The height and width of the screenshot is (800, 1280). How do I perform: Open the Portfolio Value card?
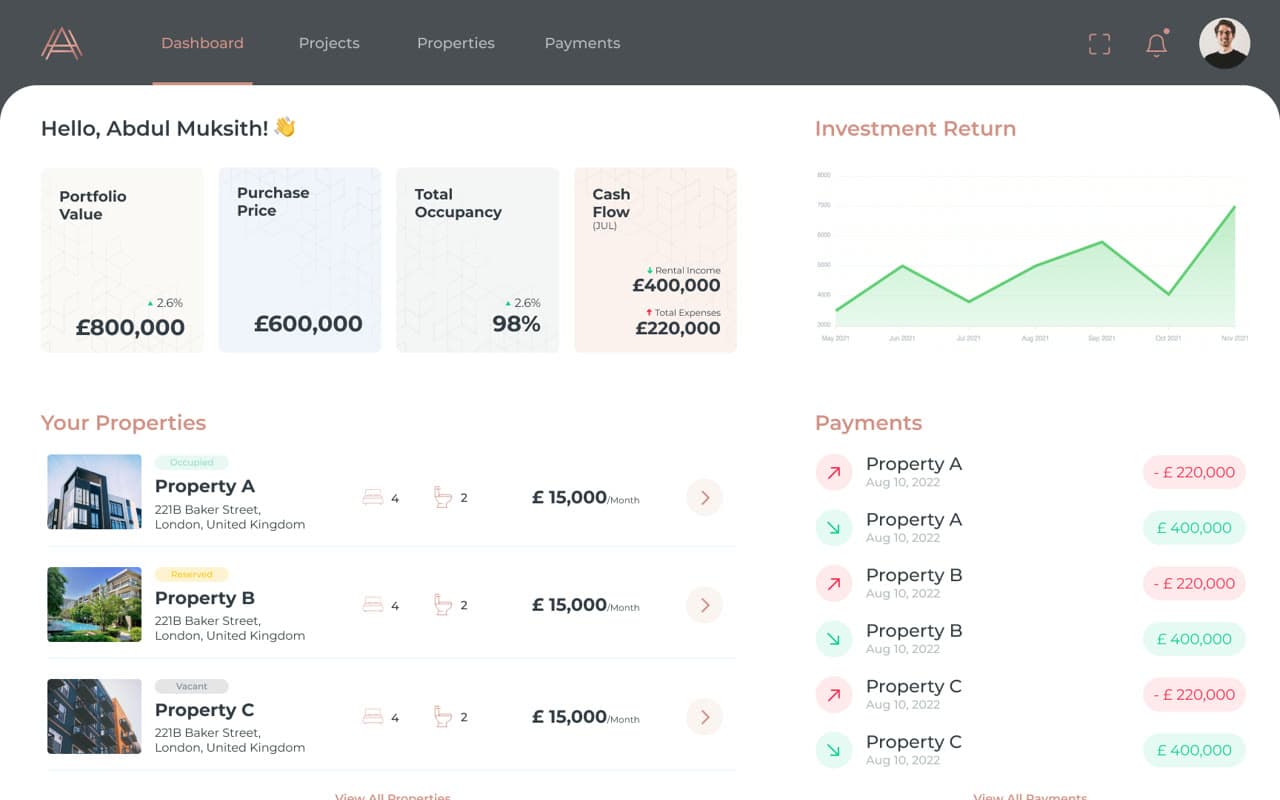[122, 260]
